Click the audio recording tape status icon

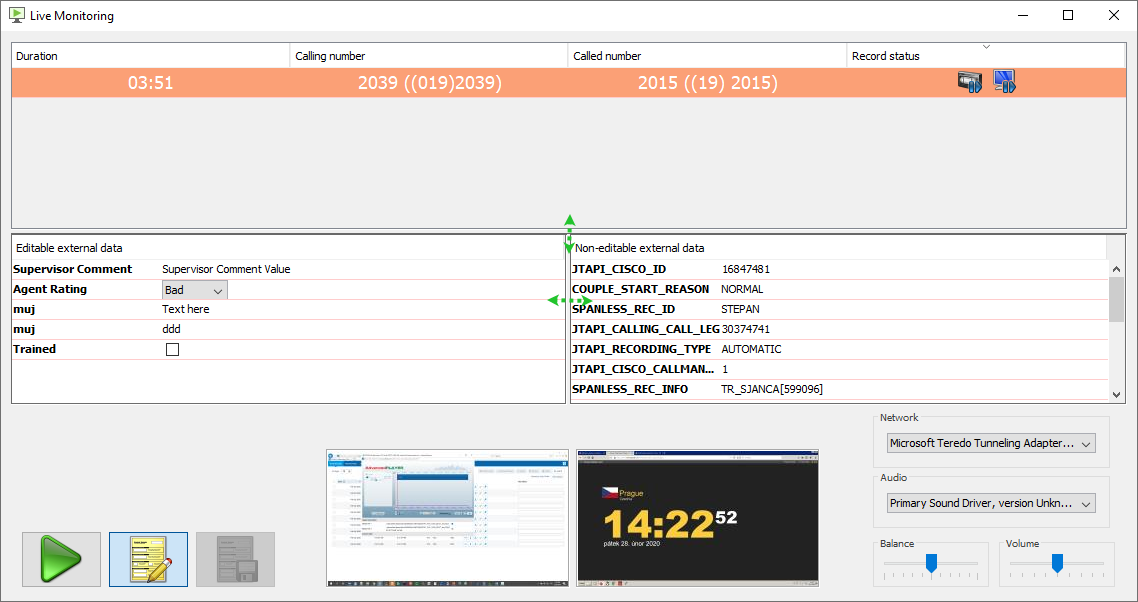[x=969, y=83]
